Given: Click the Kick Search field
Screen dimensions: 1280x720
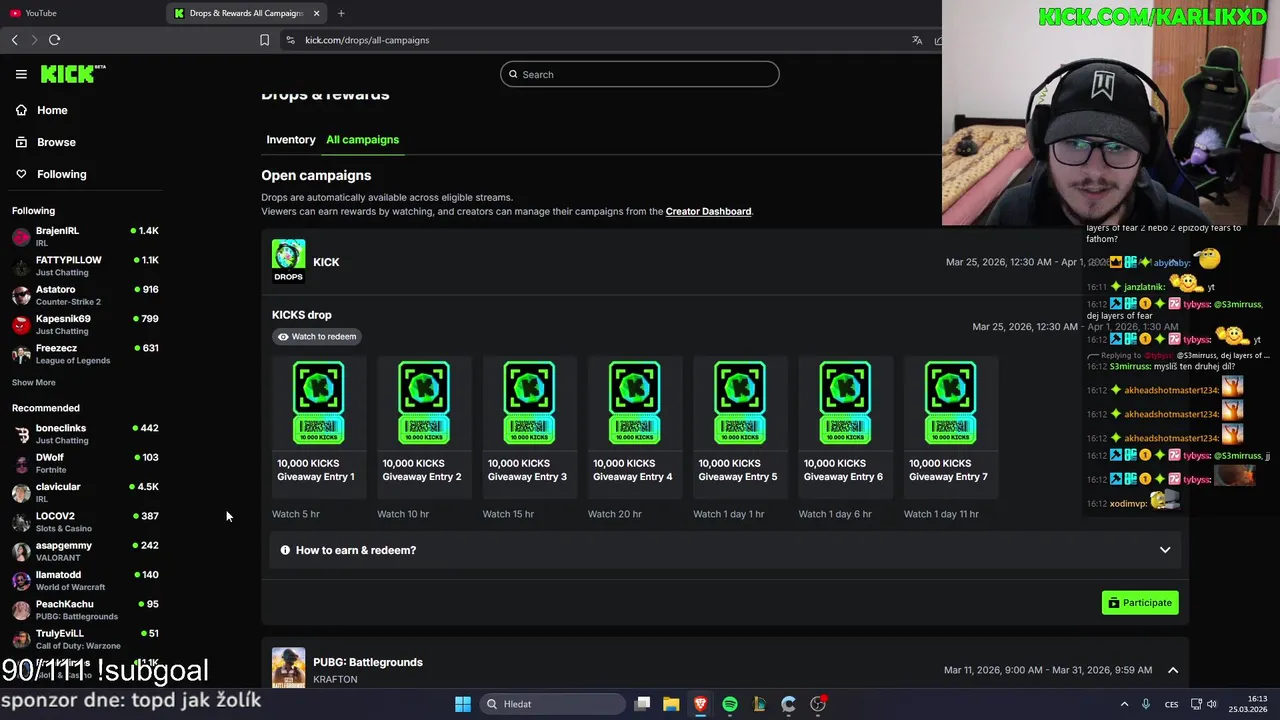Looking at the screenshot, I should [x=640, y=74].
